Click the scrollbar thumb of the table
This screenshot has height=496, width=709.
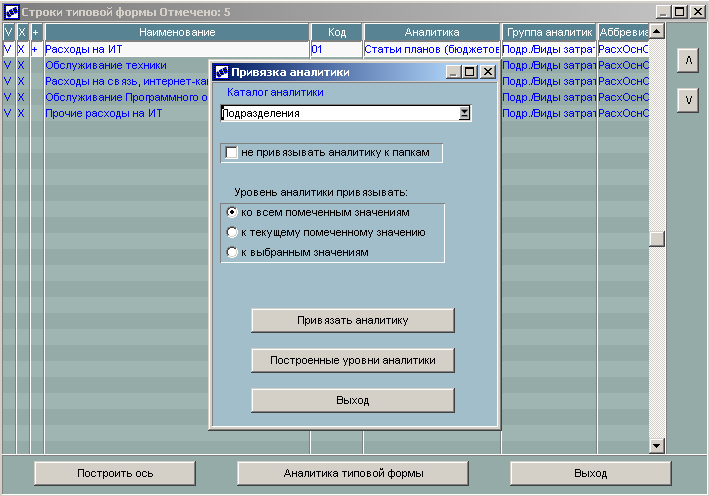click(657, 239)
